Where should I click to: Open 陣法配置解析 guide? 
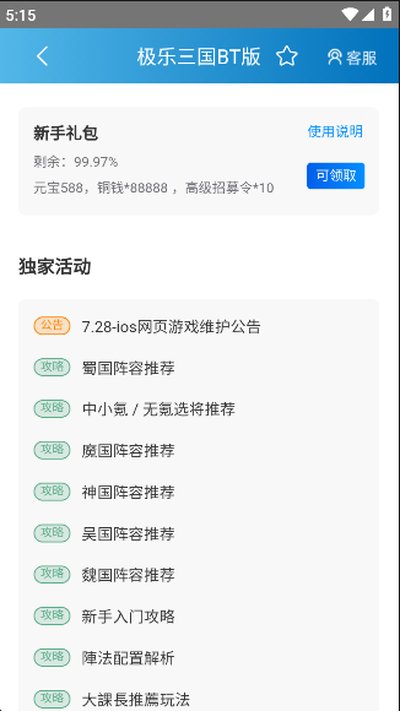128,658
